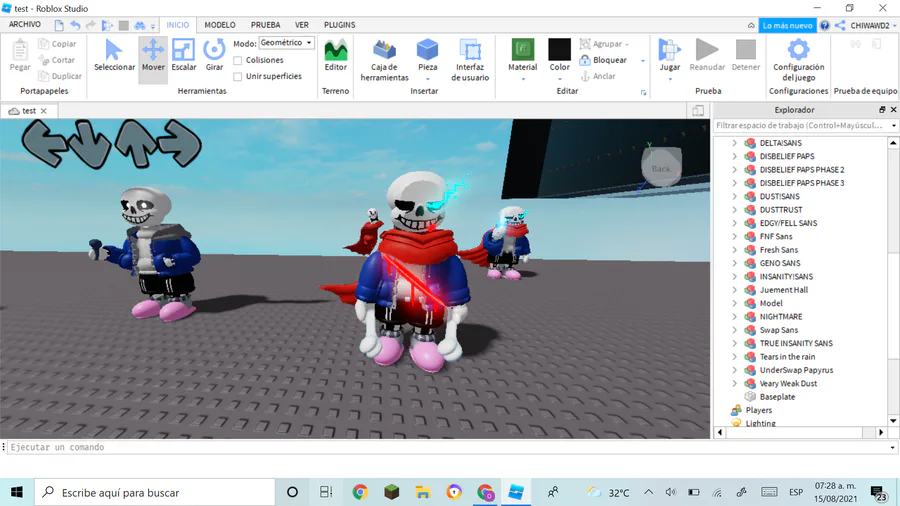Click the Ejecutar un comando field

[448, 447]
